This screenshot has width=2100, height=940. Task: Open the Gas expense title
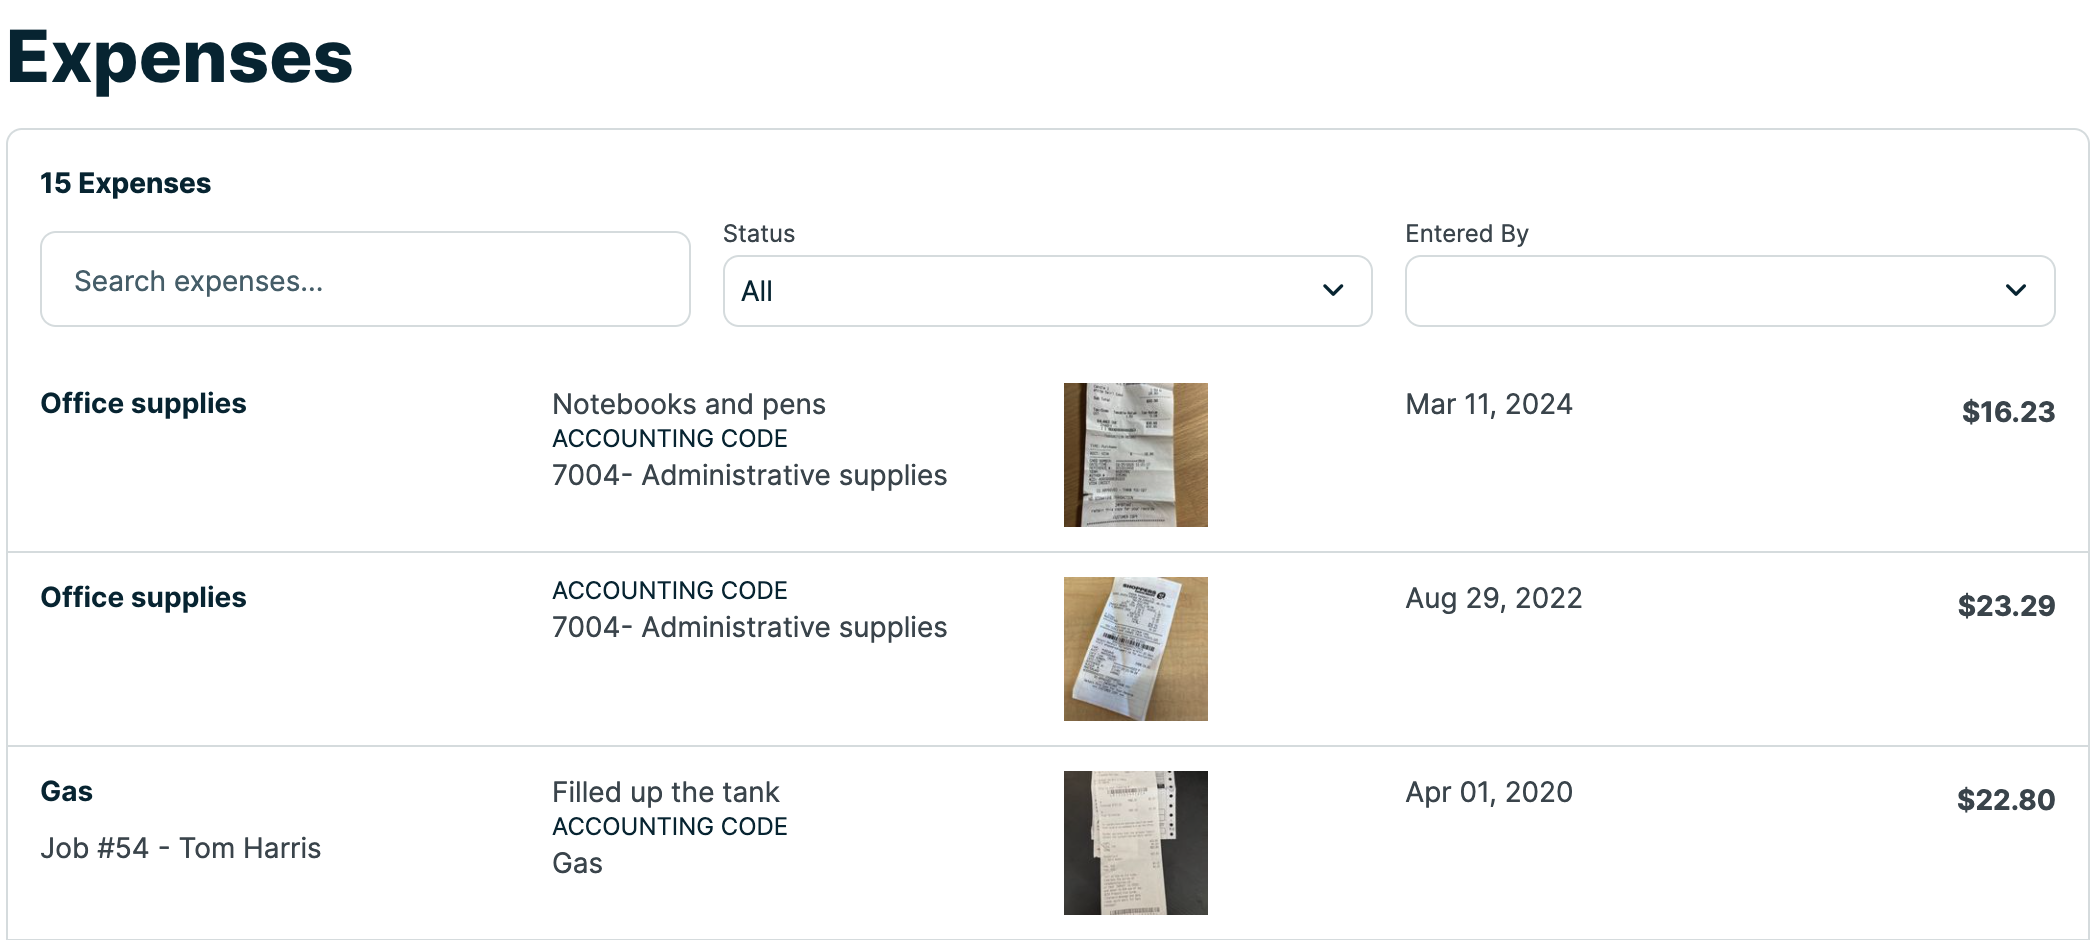pos(66,791)
